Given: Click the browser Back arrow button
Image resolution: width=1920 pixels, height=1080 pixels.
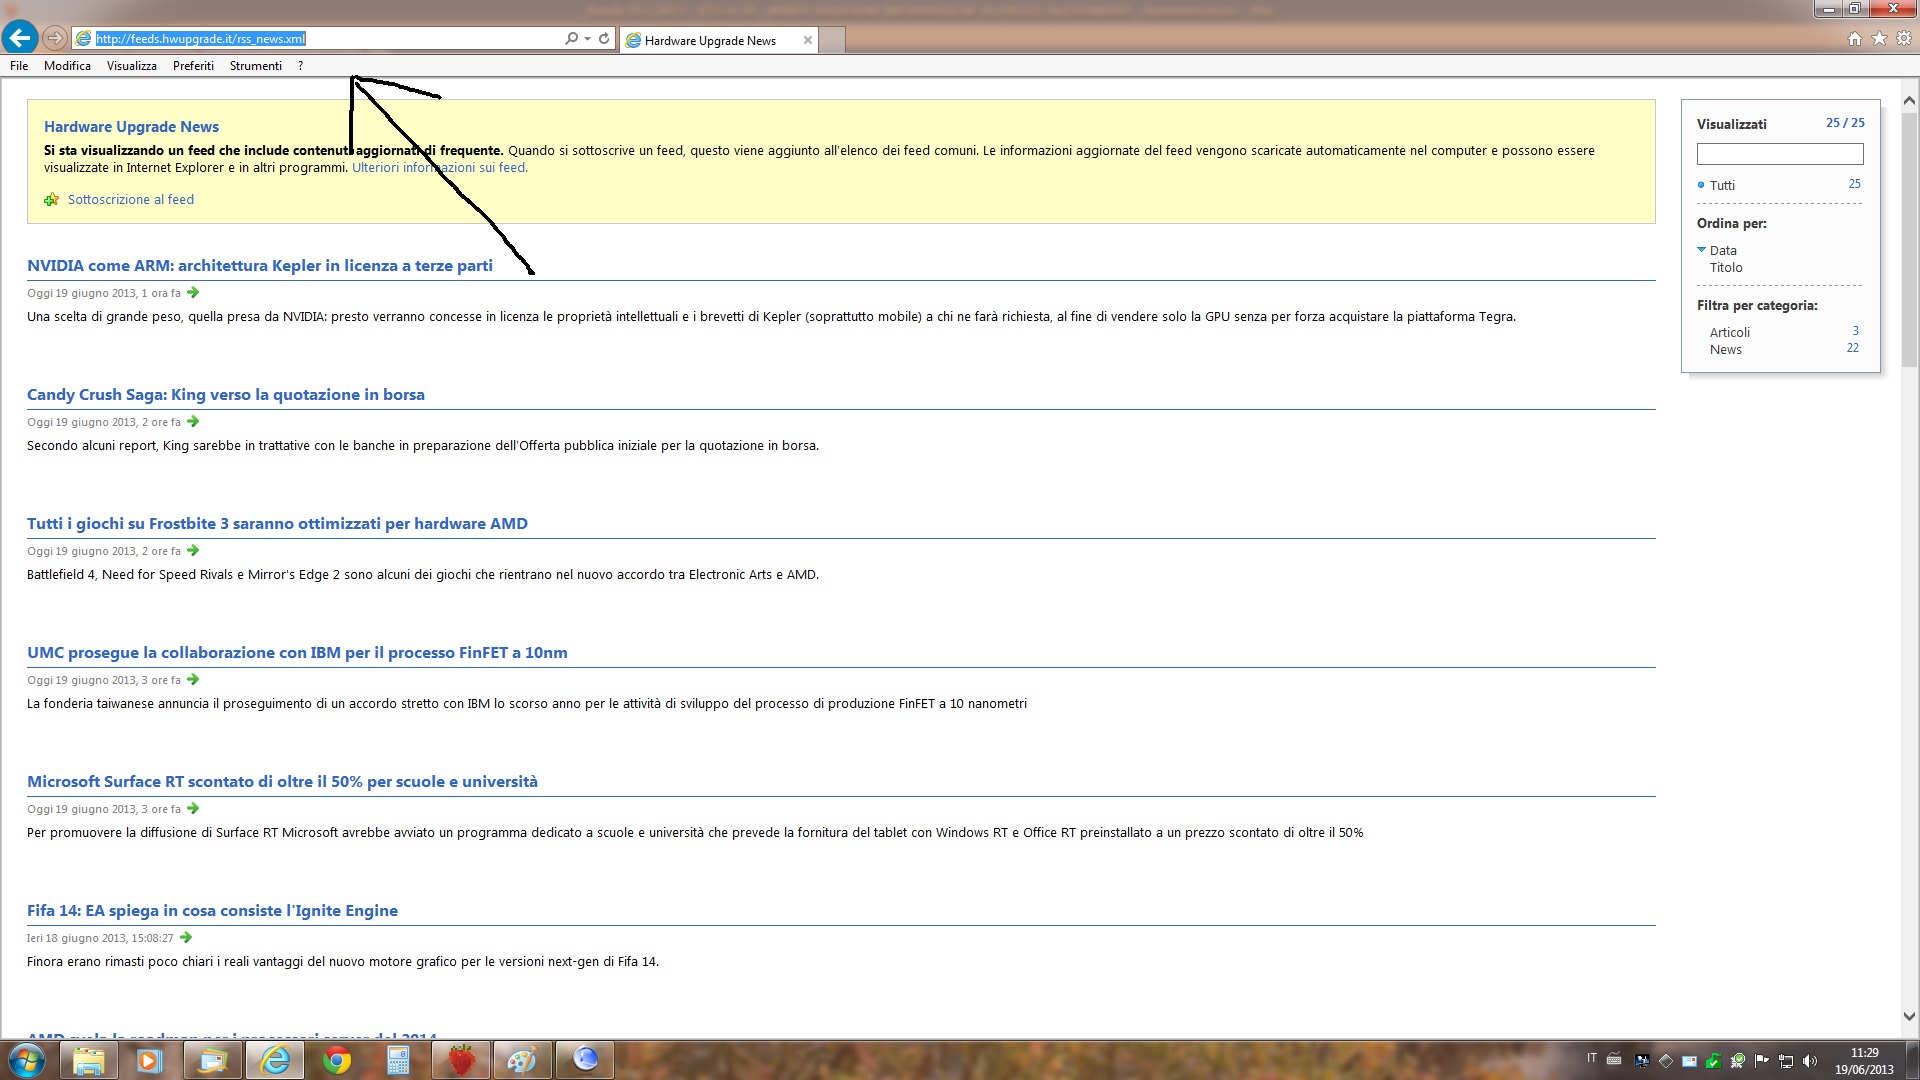Looking at the screenshot, I should (19, 38).
